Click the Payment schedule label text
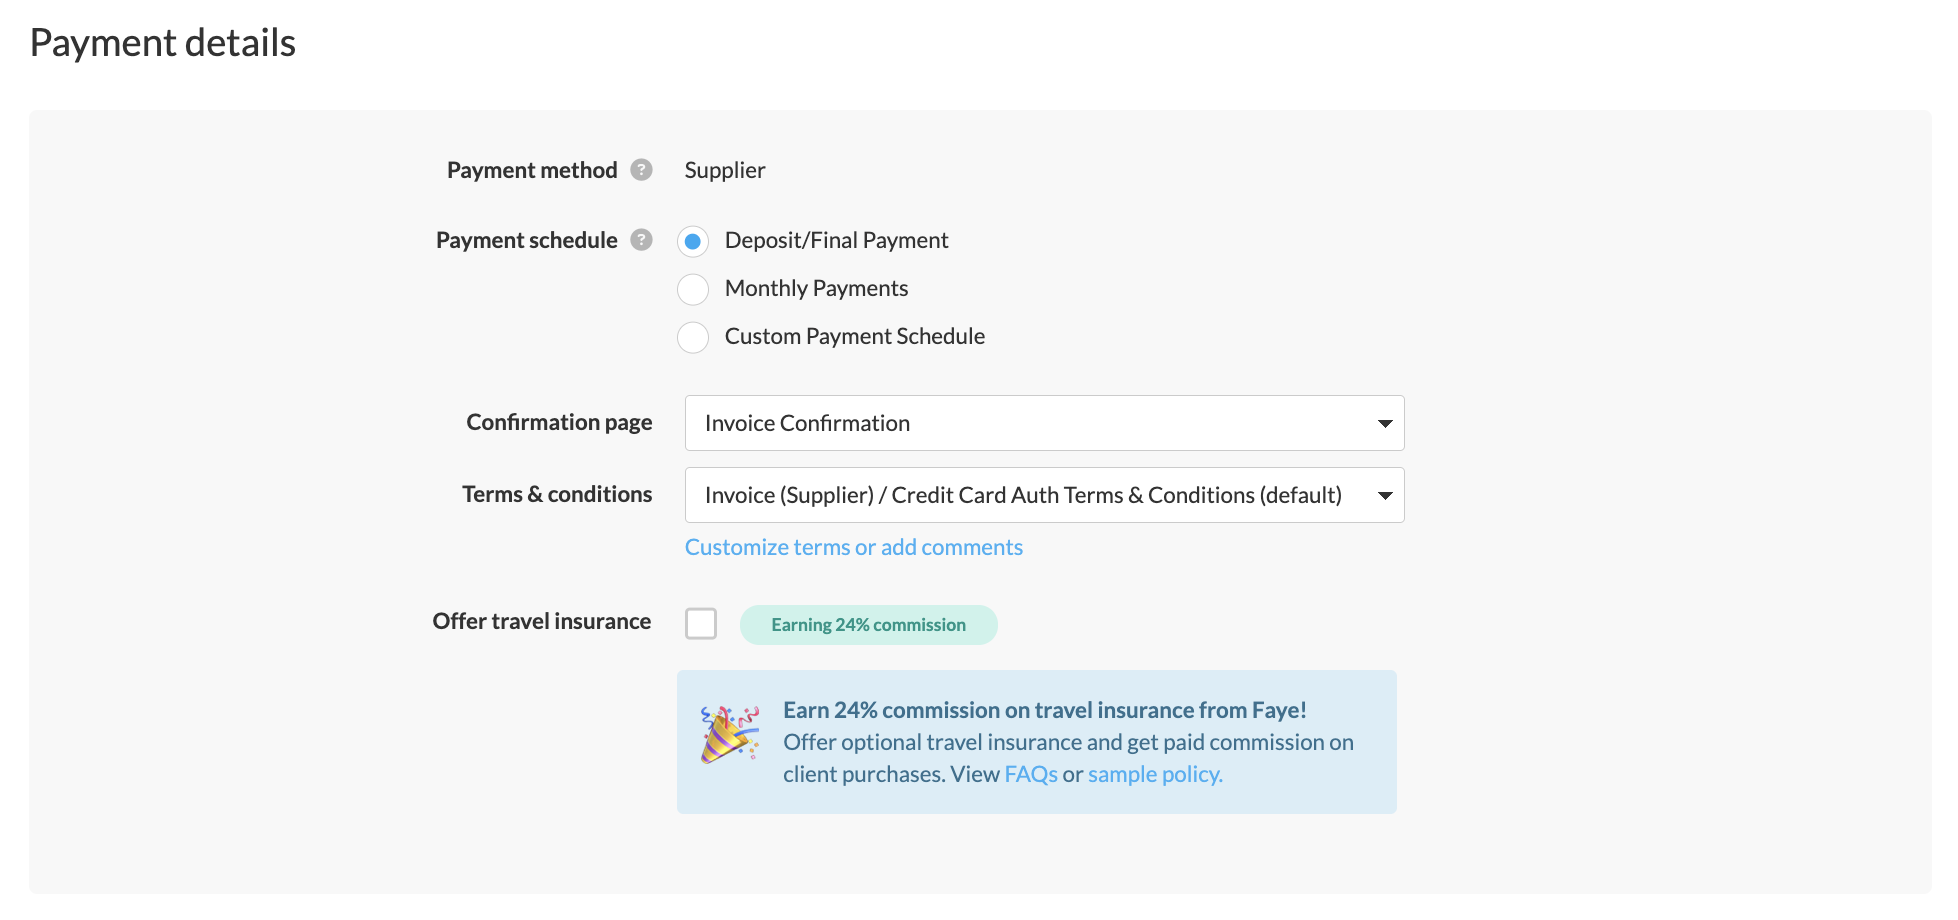Screen dimensions: 1958x920 526,240
